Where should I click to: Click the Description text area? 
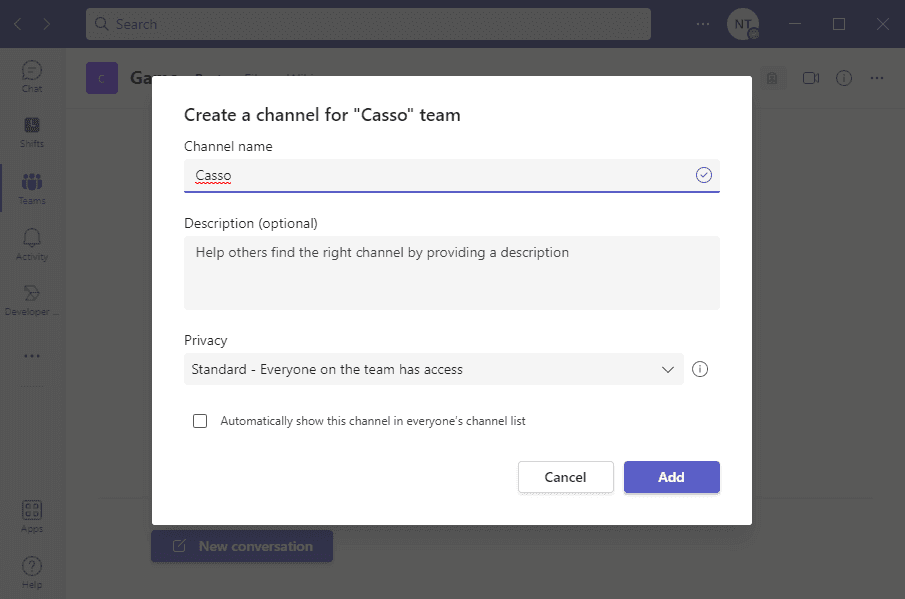point(451,273)
